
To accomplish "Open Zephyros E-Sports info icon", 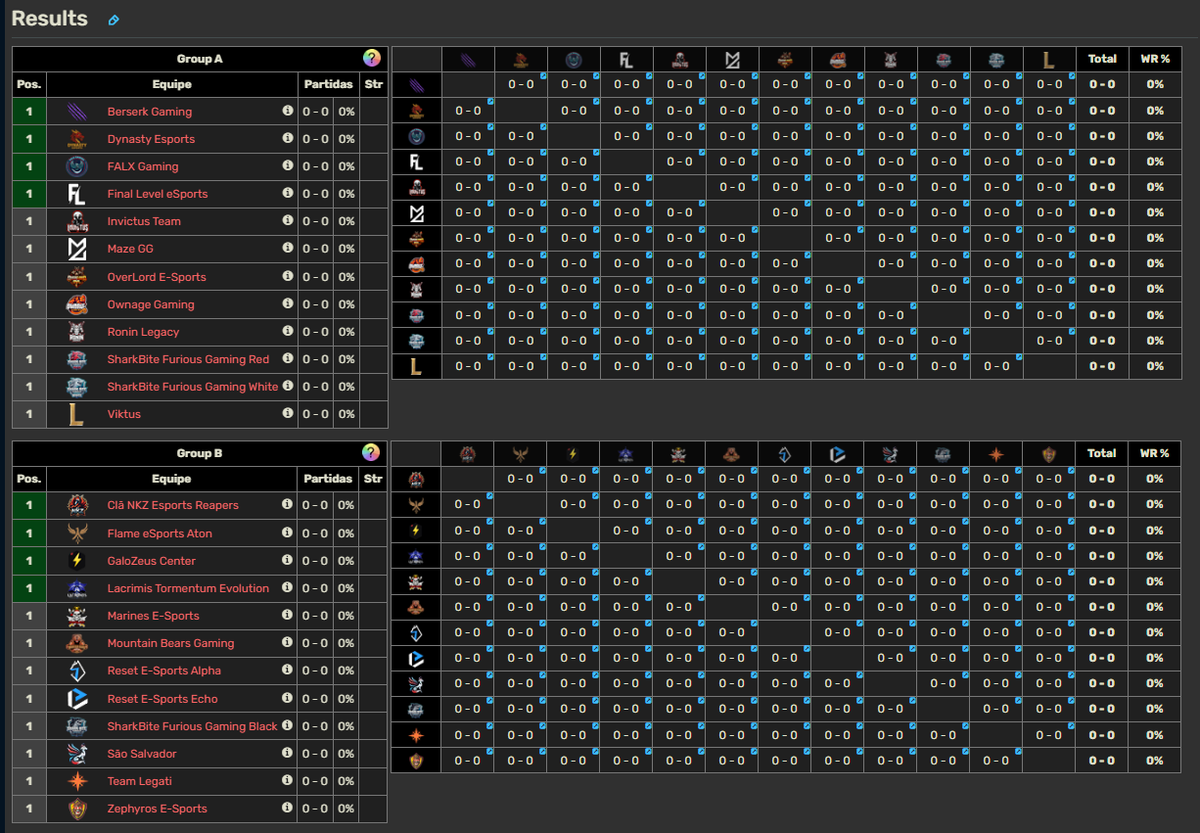I will click(288, 808).
